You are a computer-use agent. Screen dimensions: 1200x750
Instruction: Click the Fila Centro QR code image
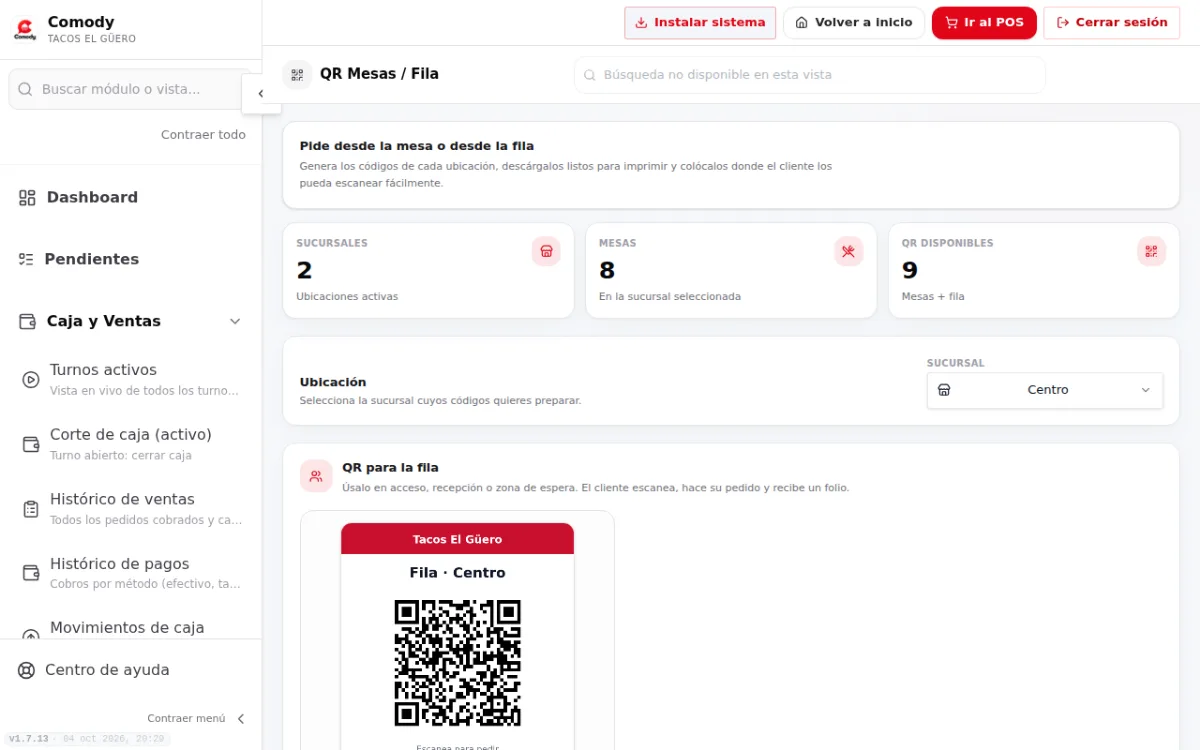pos(457,663)
